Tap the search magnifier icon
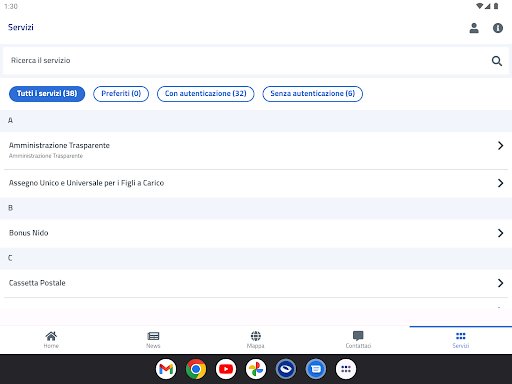This screenshot has width=512, height=384. pyautogui.click(x=497, y=61)
